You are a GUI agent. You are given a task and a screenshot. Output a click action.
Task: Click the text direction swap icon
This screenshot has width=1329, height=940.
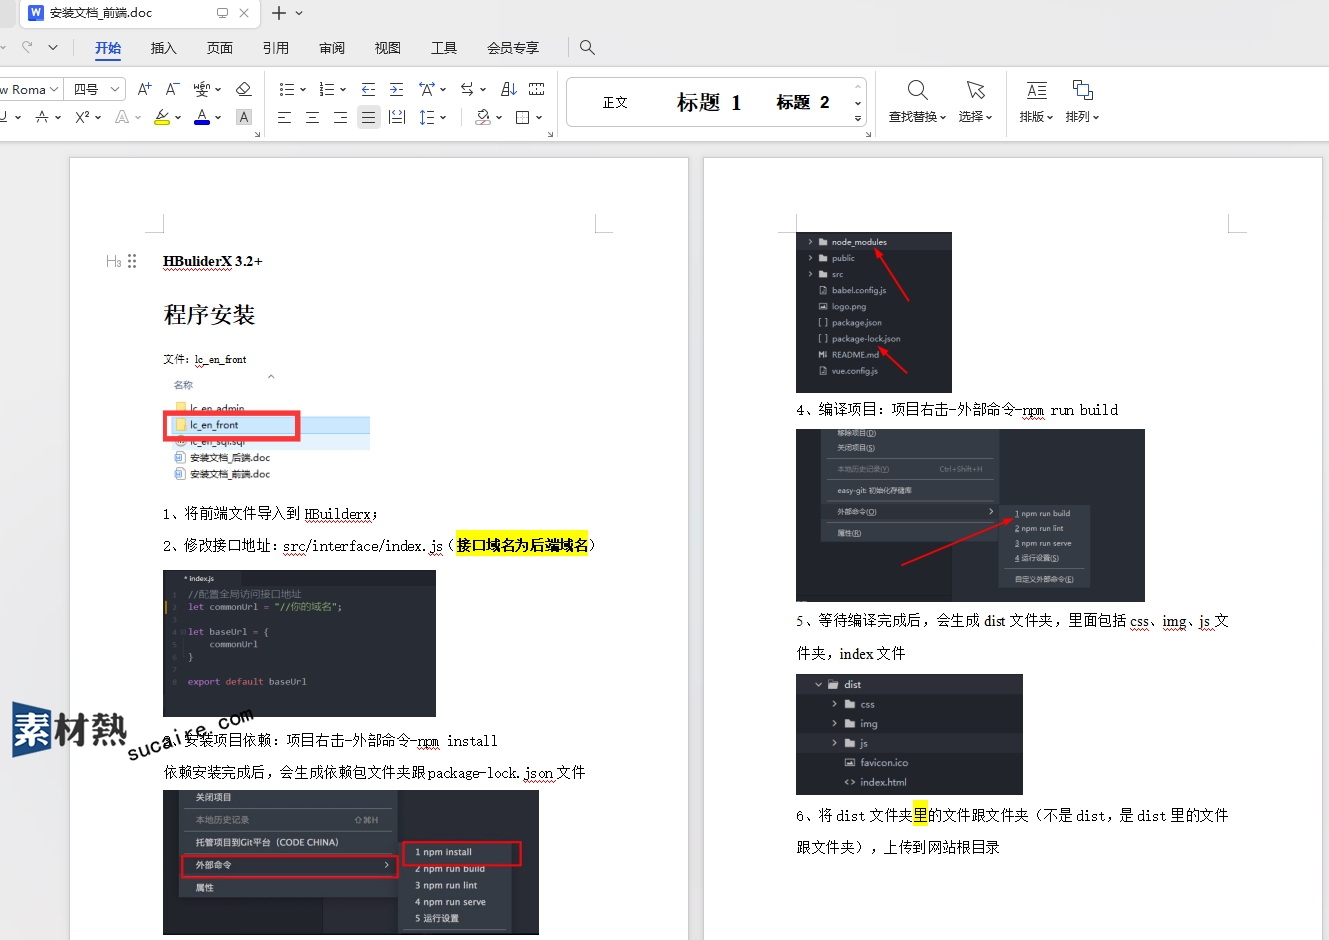click(467, 89)
